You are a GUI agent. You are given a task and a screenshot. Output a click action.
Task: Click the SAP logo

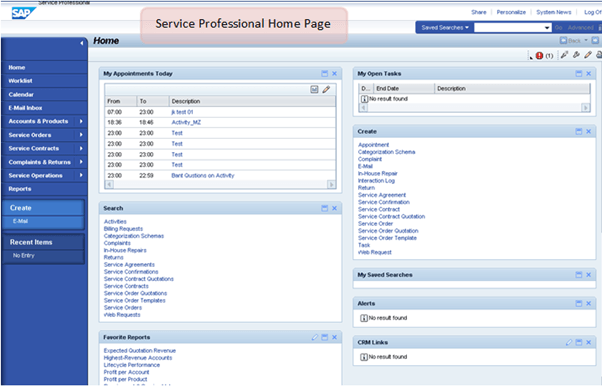point(23,13)
